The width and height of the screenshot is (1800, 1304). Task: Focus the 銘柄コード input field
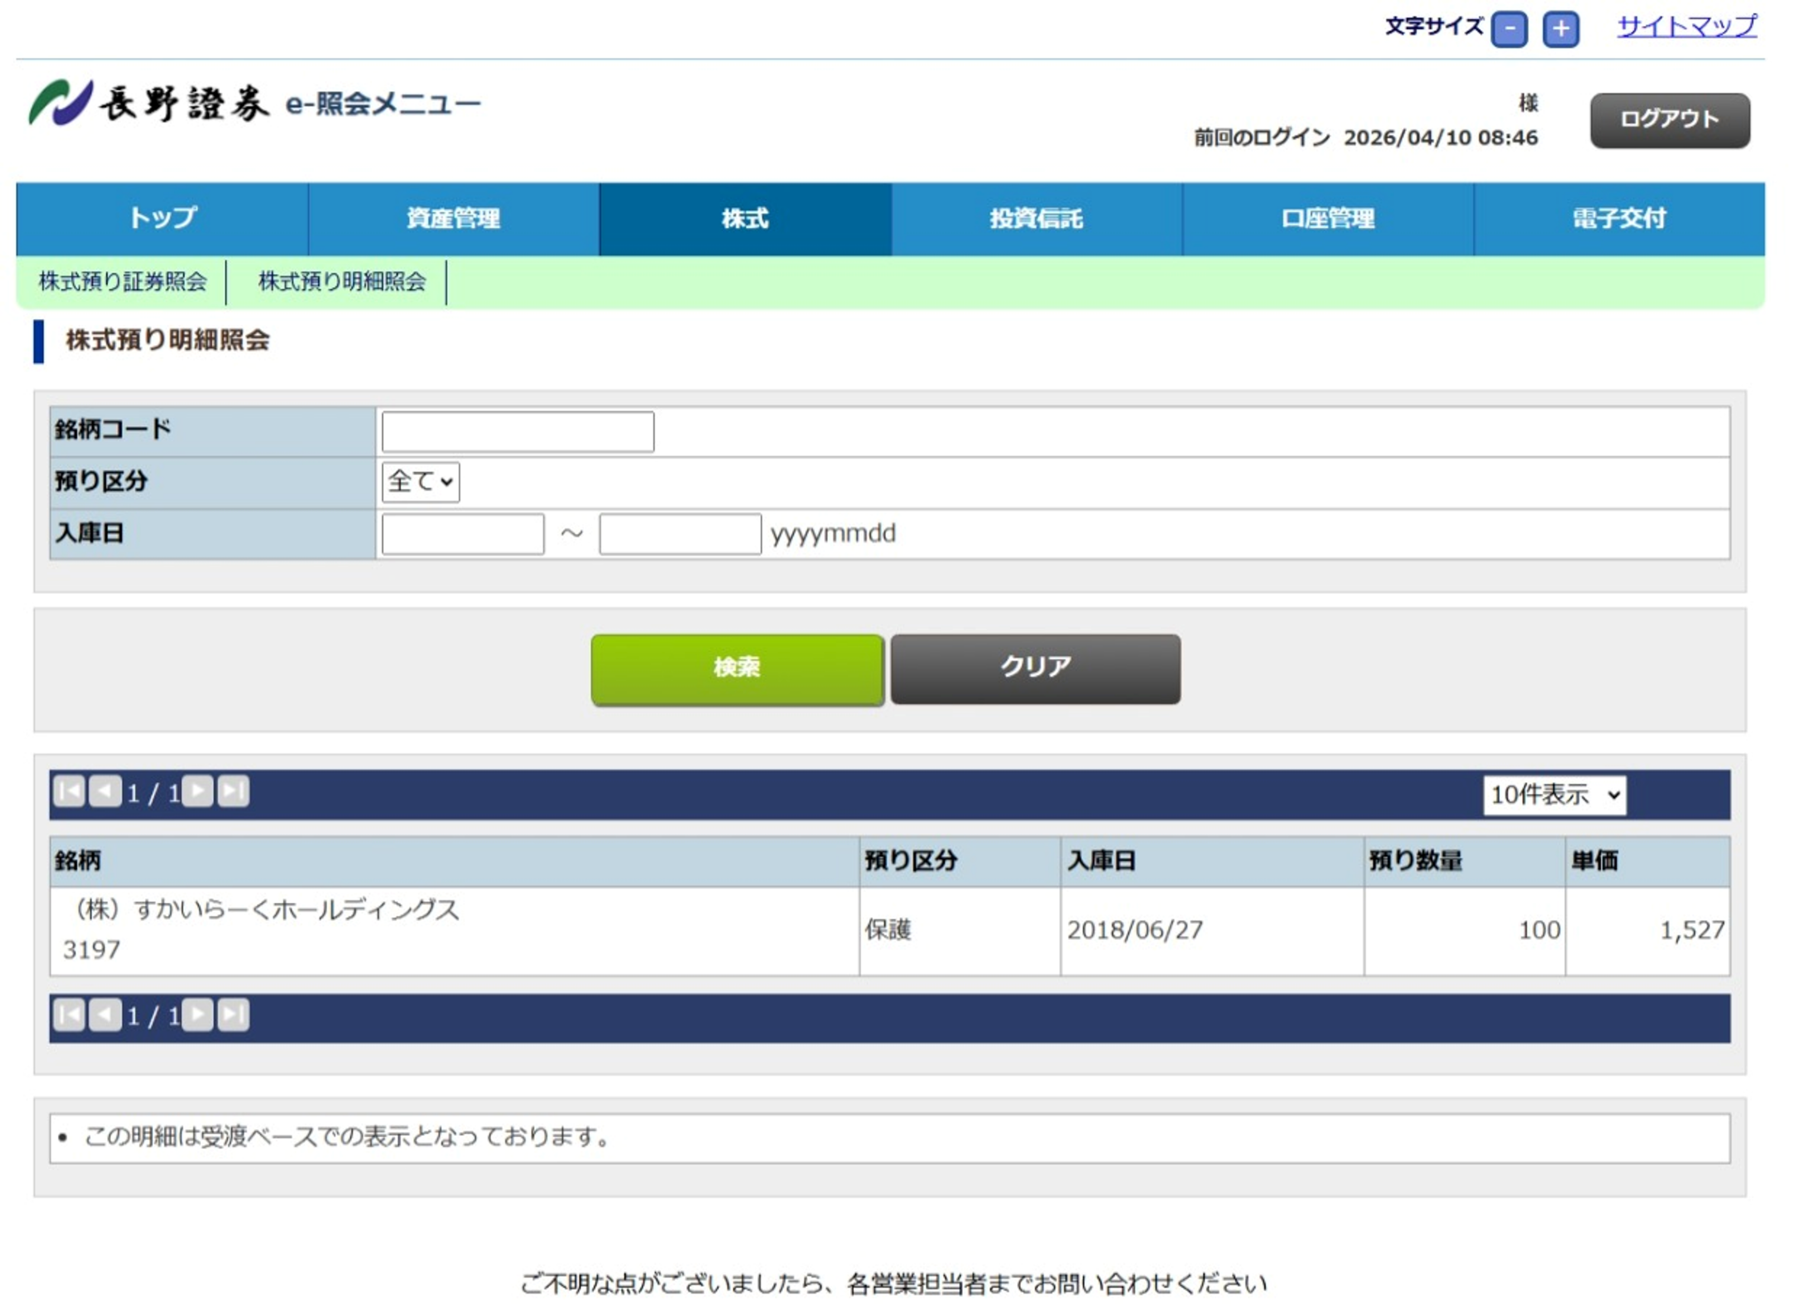pyautogui.click(x=518, y=432)
